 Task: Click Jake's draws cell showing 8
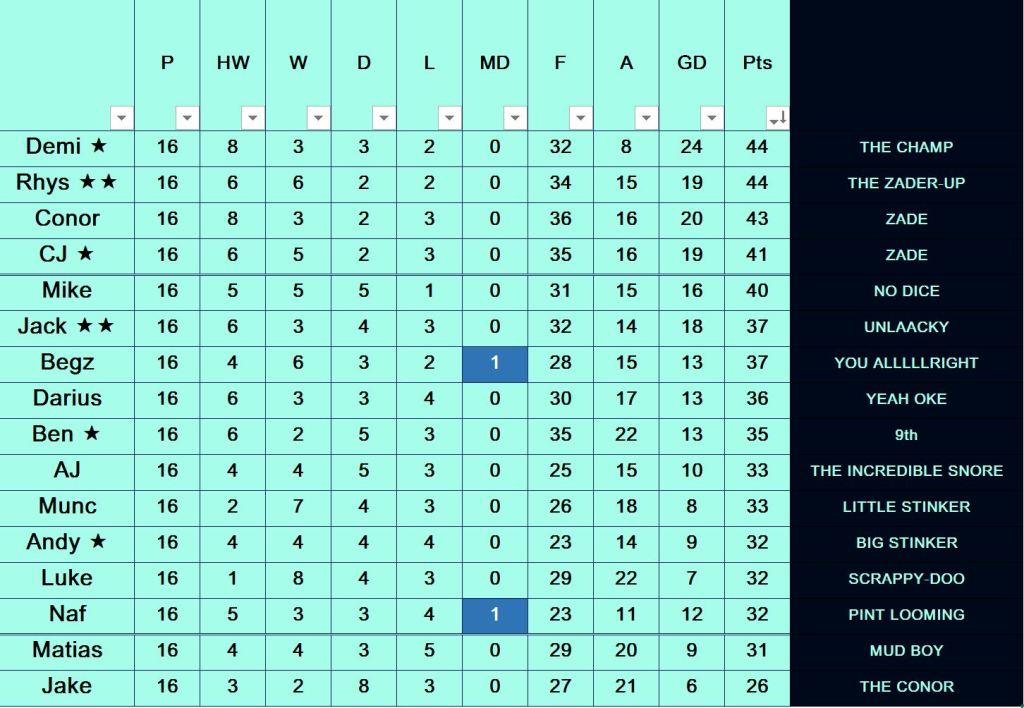pos(364,686)
